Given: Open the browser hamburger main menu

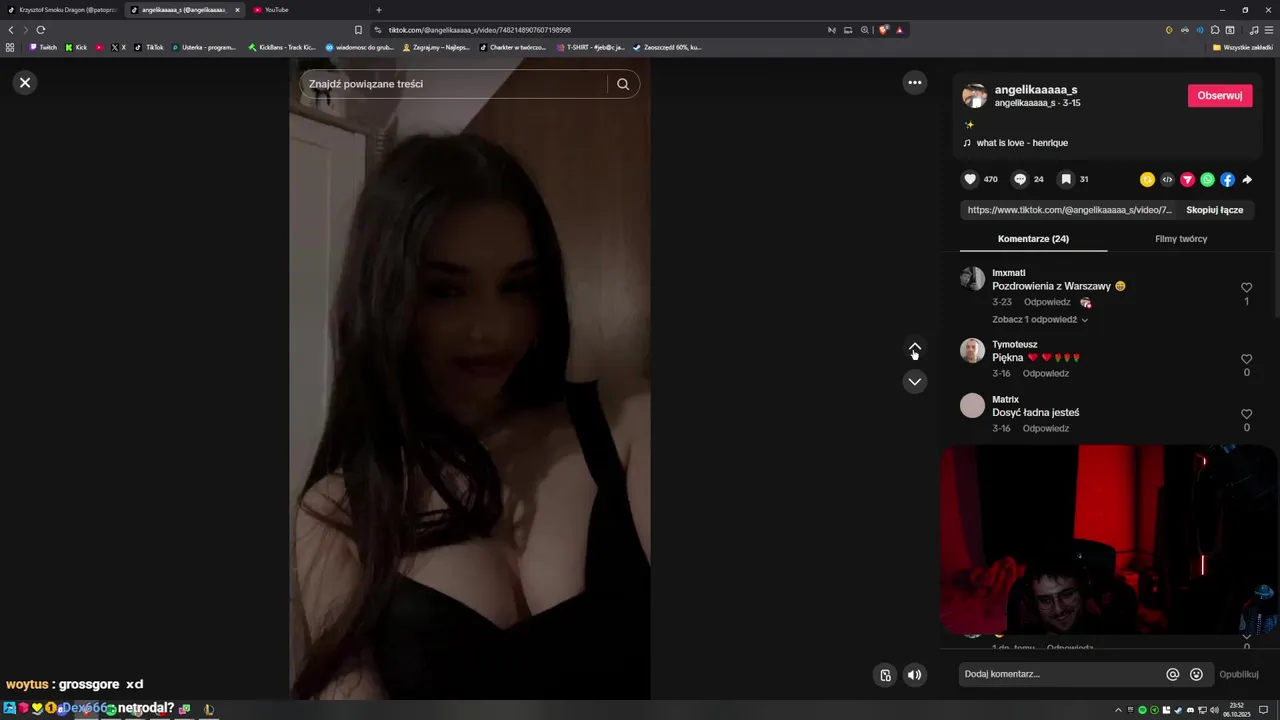Looking at the screenshot, I should [x=1268, y=30].
